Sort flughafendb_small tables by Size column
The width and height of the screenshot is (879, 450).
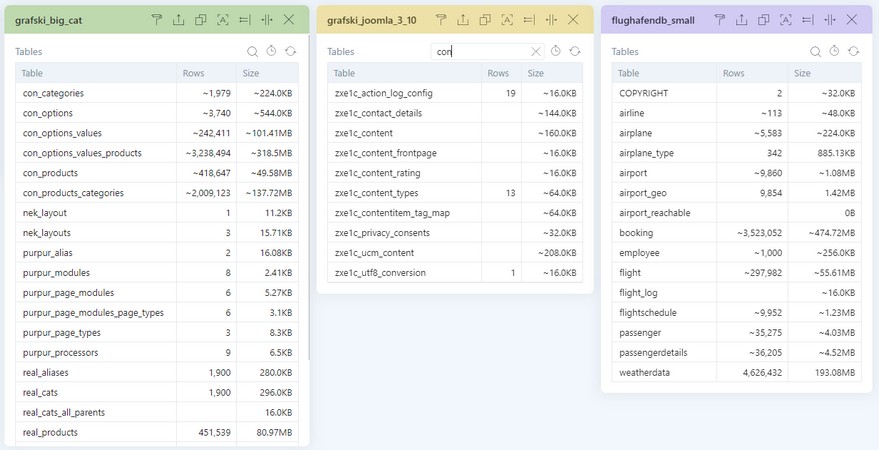803,73
